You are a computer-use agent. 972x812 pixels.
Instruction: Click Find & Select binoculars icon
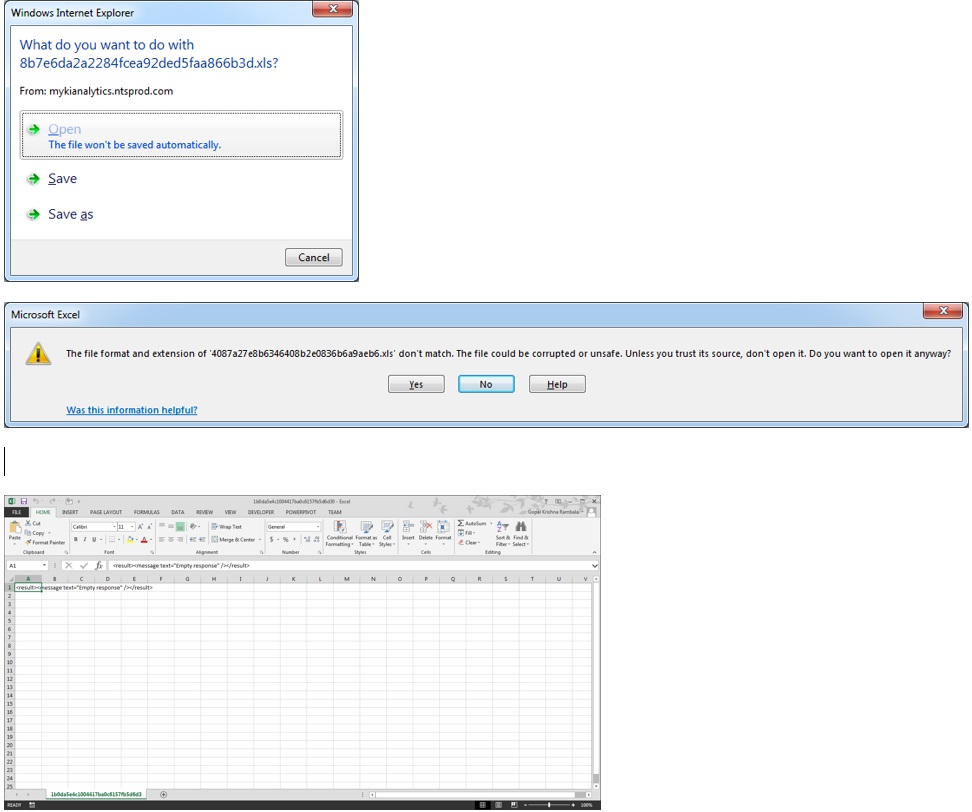coord(521,527)
